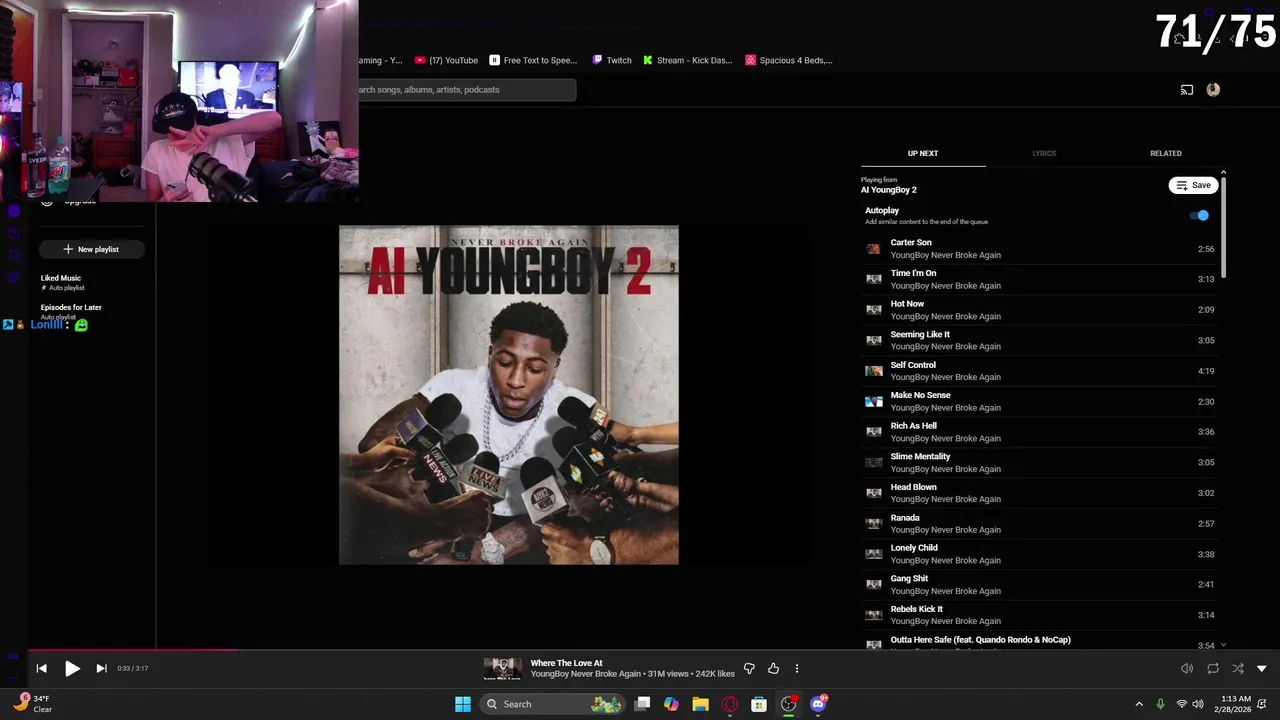The height and width of the screenshot is (720, 1280).
Task: Select Make No Sense in queue
Action: tap(1040, 401)
